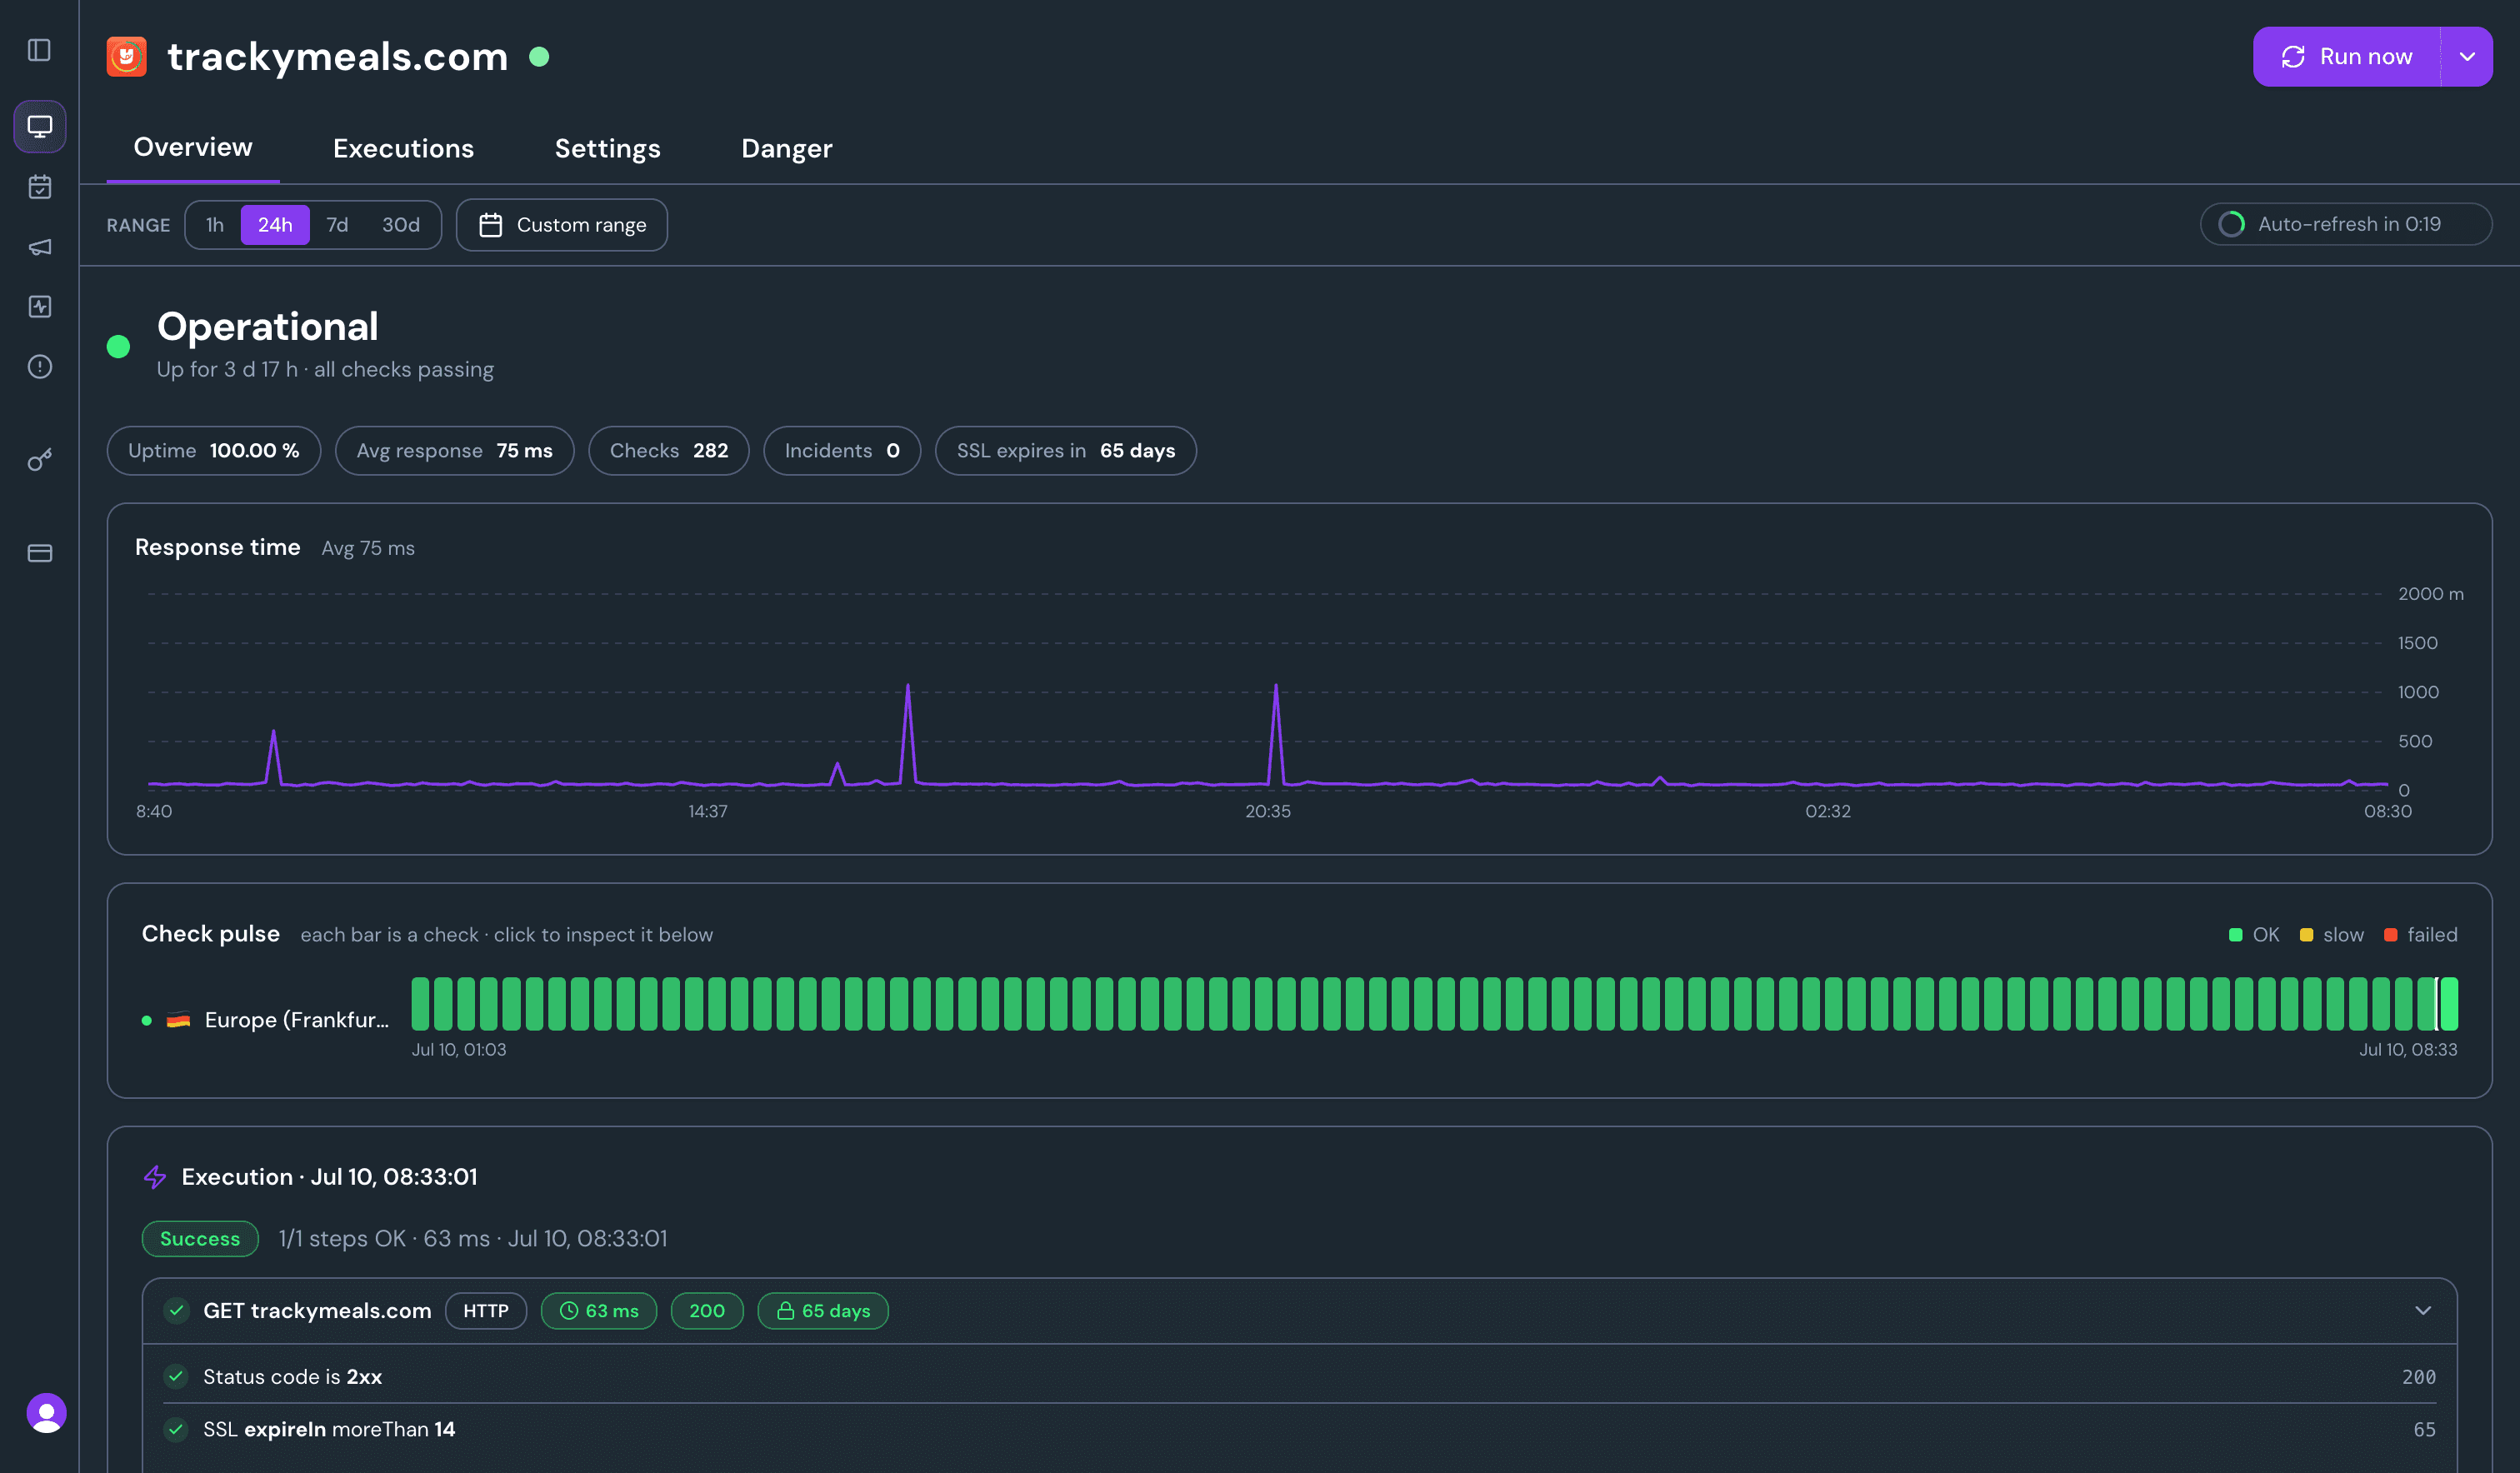Open the user avatar profile icon
The height and width of the screenshot is (1473, 2520).
click(46, 1413)
